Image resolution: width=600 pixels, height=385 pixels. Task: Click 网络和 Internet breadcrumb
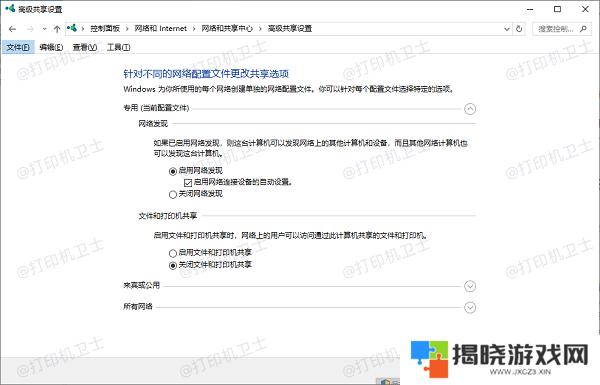coord(161,29)
